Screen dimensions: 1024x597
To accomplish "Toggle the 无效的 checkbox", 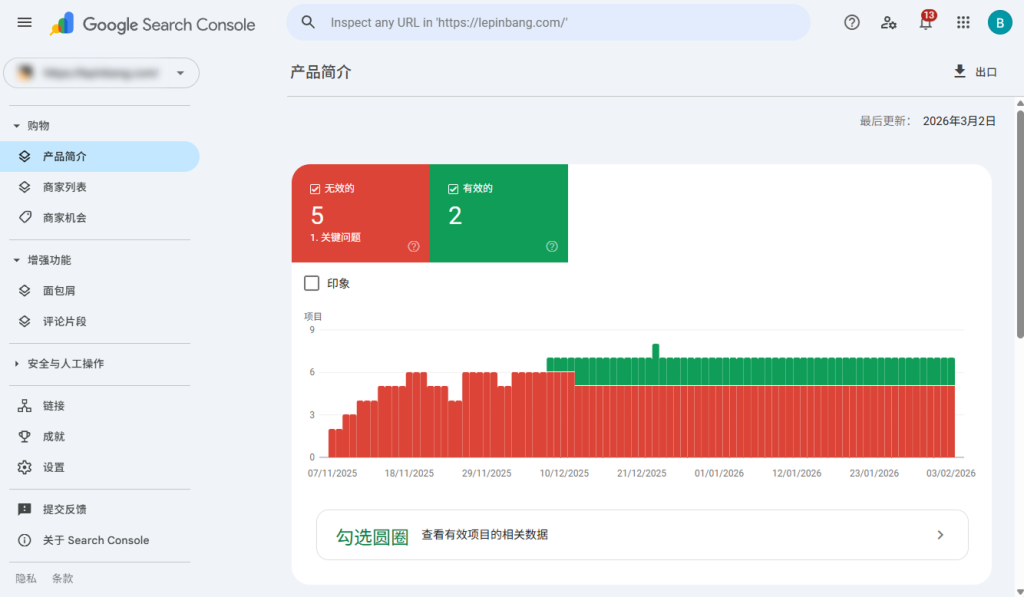I will [x=315, y=188].
